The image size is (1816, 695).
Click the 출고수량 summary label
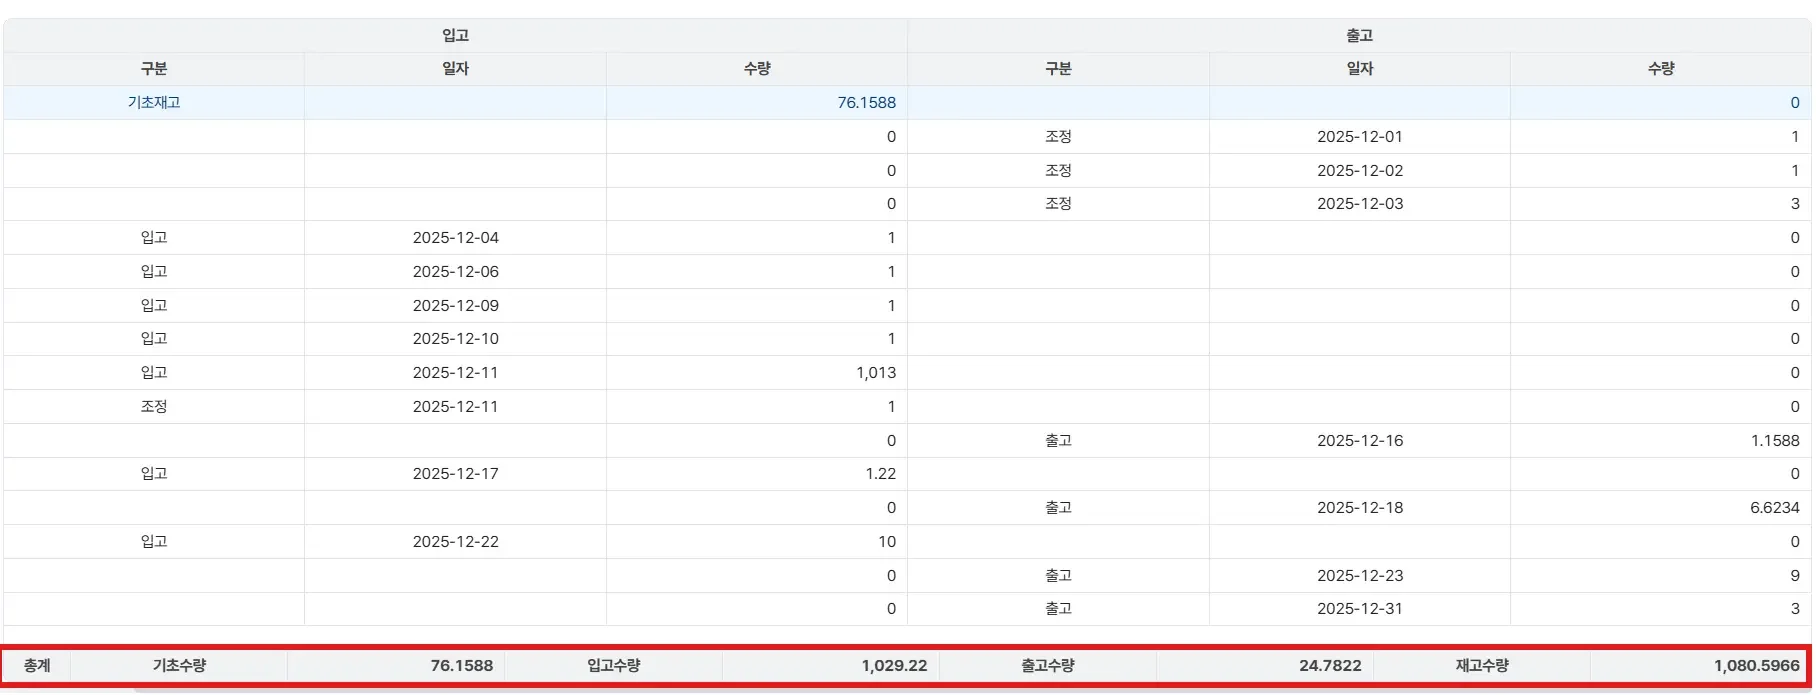coord(1048,666)
